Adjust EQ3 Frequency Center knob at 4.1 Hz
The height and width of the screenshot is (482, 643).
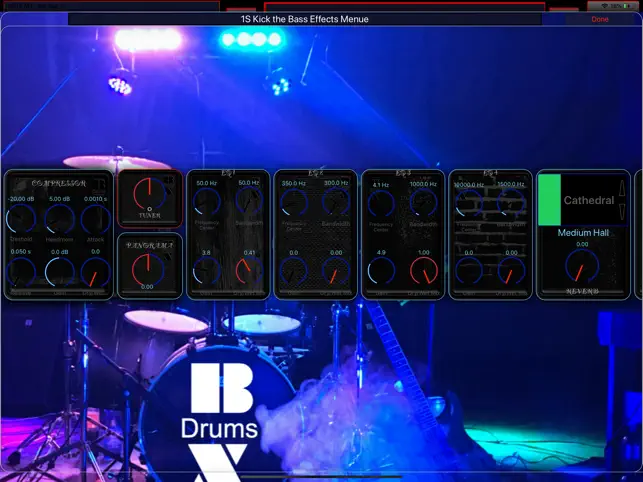click(x=381, y=203)
